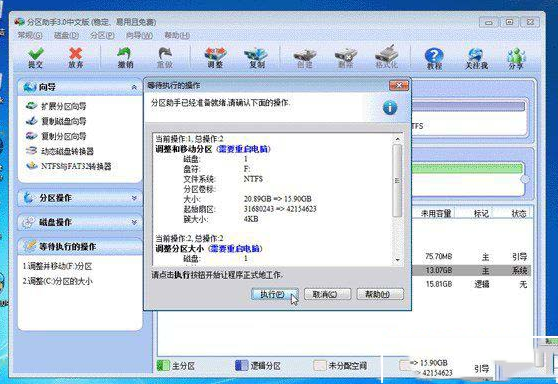The image size is (558, 384).
Task: Expand the 分区操作 panel
Action: click(x=134, y=198)
